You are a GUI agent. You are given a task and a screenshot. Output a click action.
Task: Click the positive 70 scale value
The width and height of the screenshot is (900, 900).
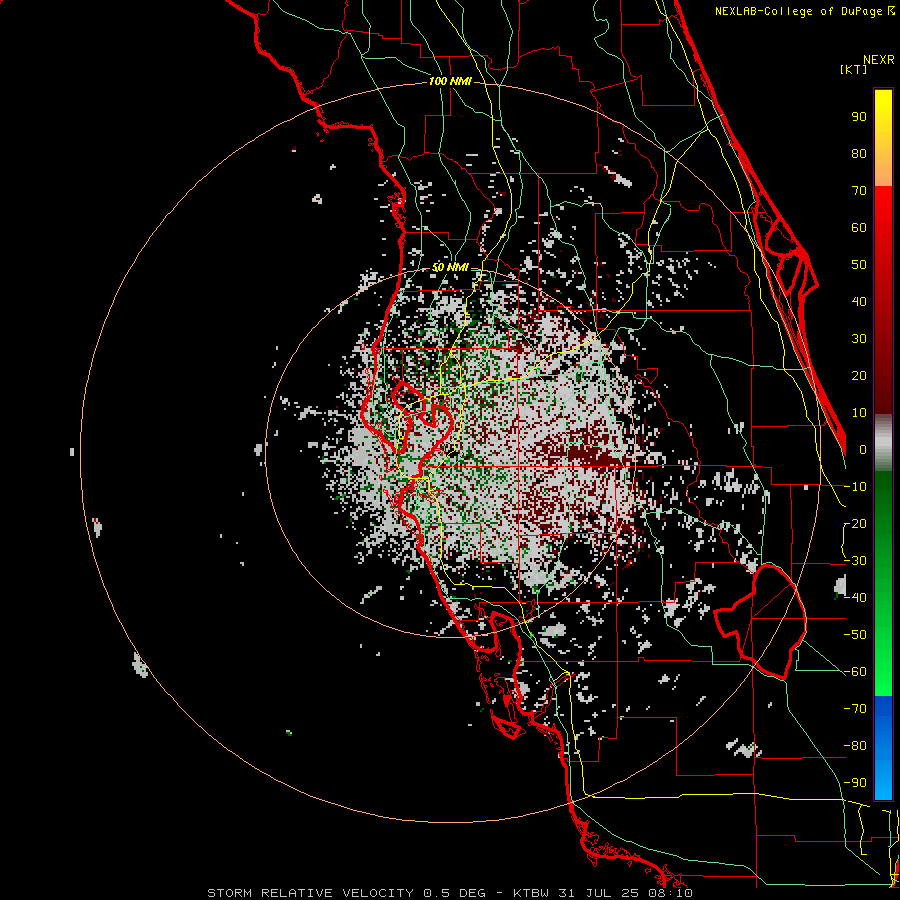859,191
